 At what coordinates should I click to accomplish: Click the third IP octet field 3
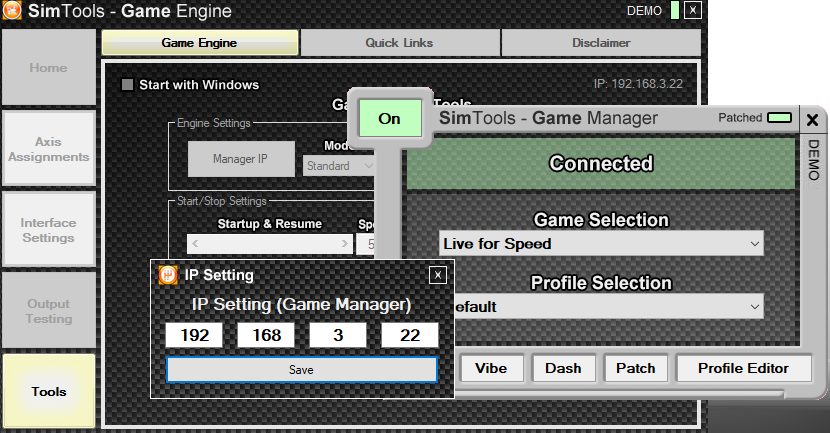tap(338, 335)
